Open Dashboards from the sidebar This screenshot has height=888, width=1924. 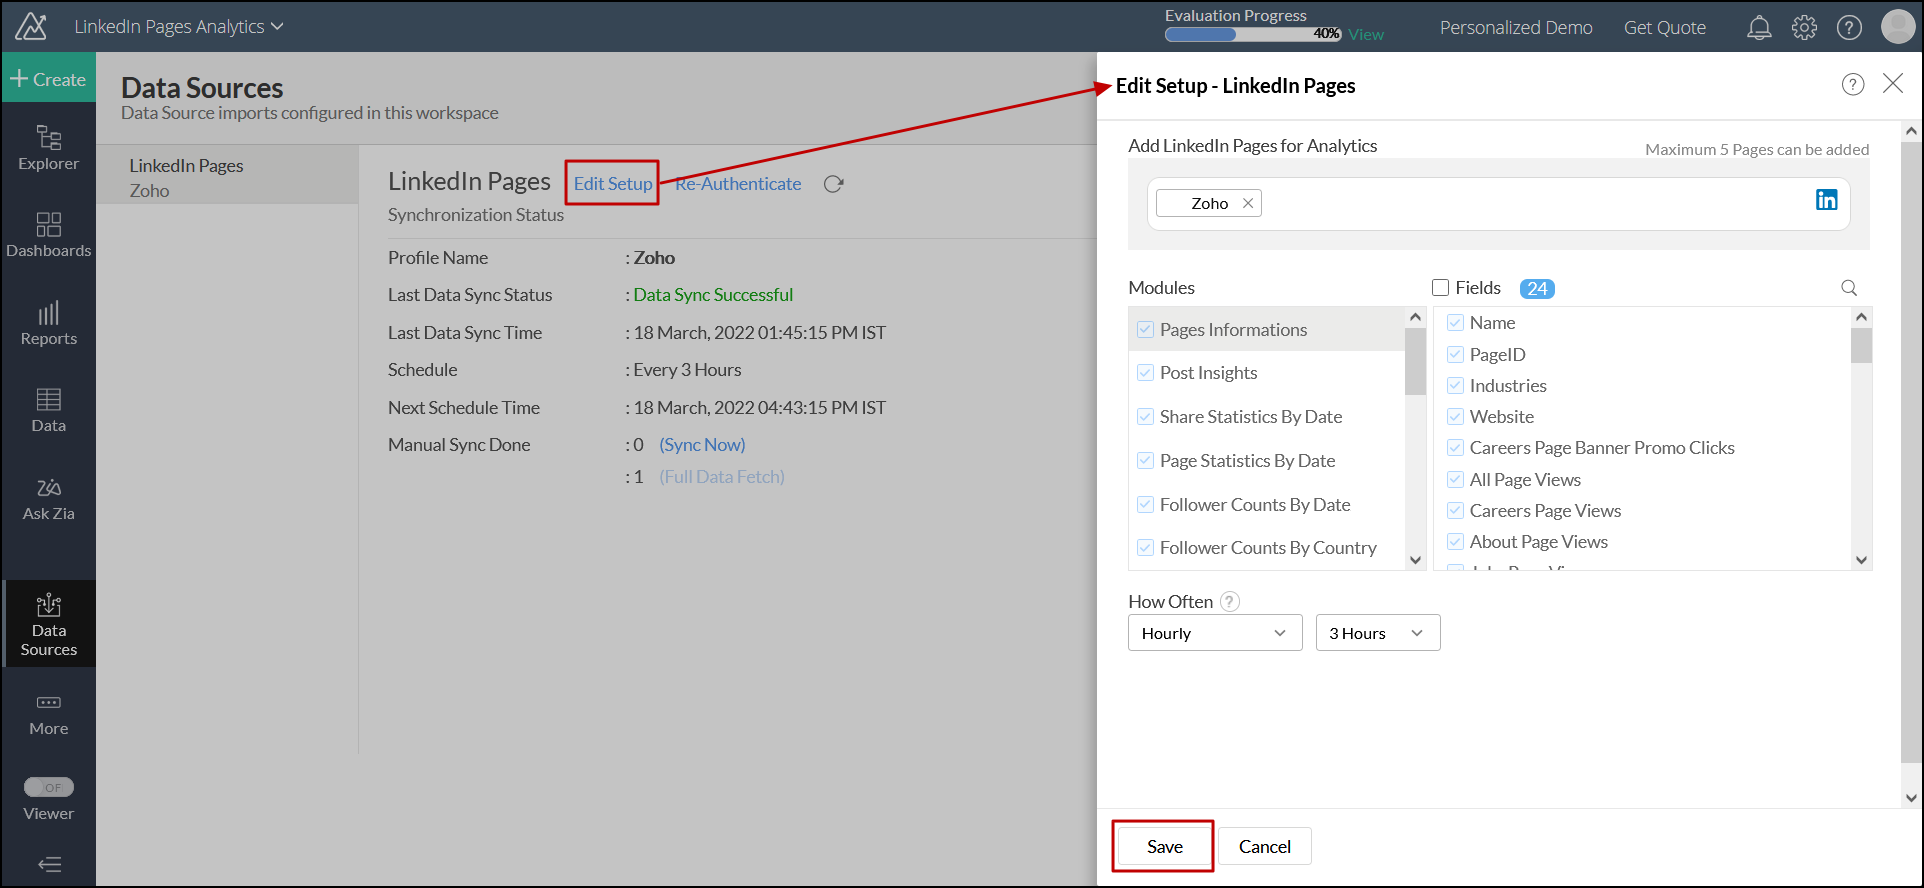tap(48, 235)
